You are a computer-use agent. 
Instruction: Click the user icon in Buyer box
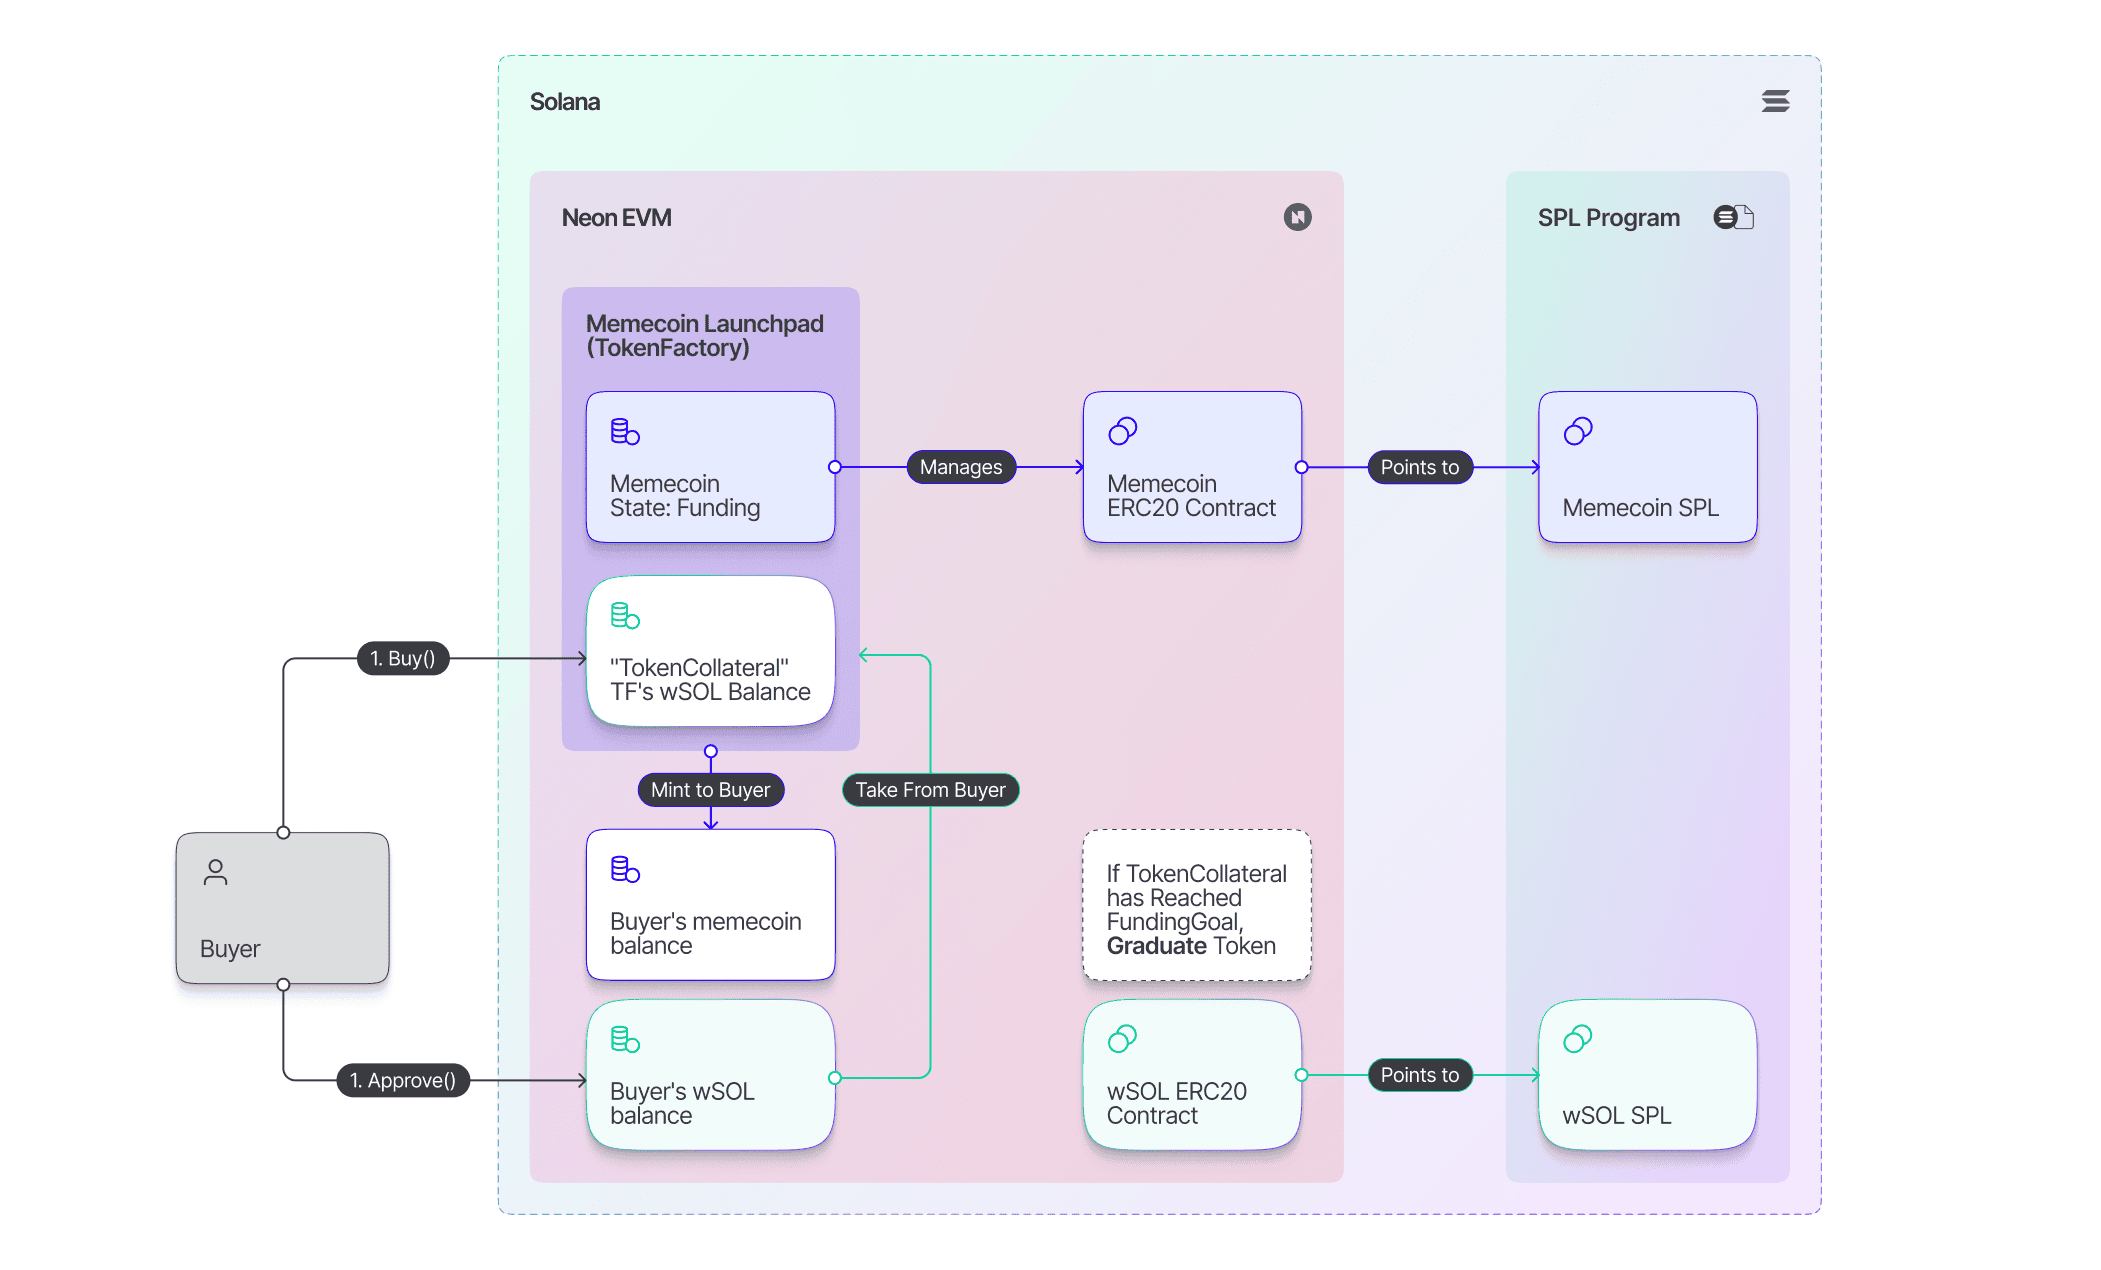click(215, 872)
